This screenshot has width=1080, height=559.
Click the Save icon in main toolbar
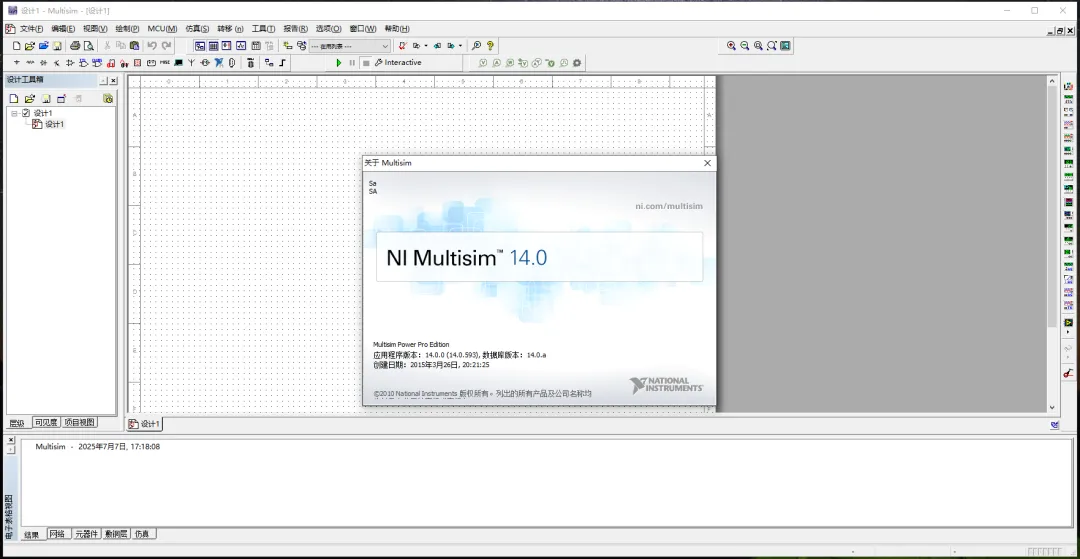coord(57,46)
